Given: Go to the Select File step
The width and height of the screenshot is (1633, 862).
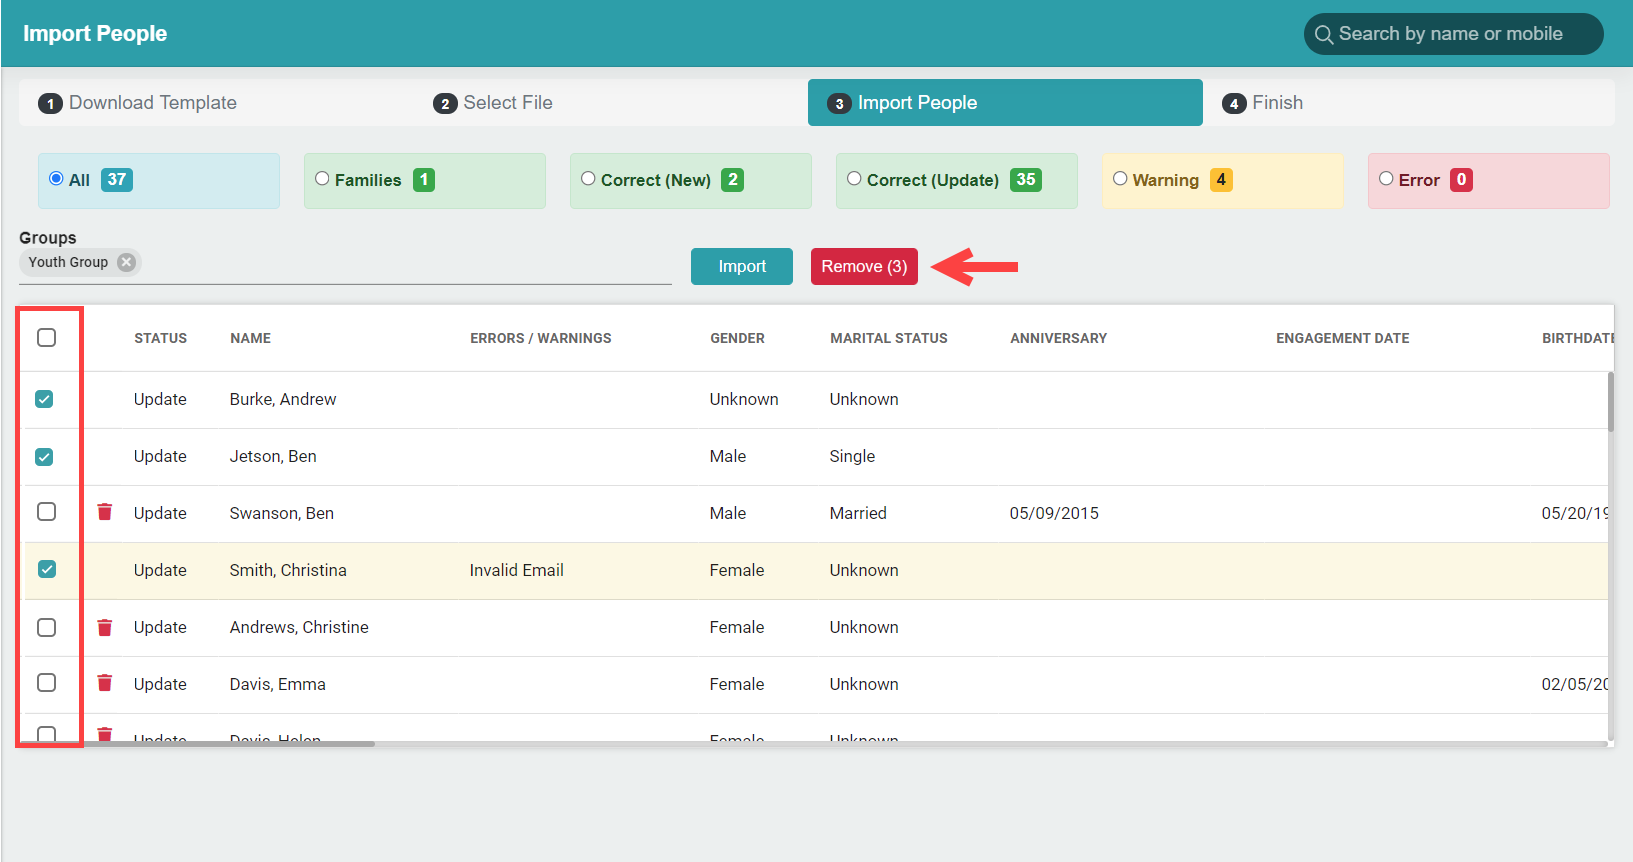Looking at the screenshot, I should (x=493, y=103).
